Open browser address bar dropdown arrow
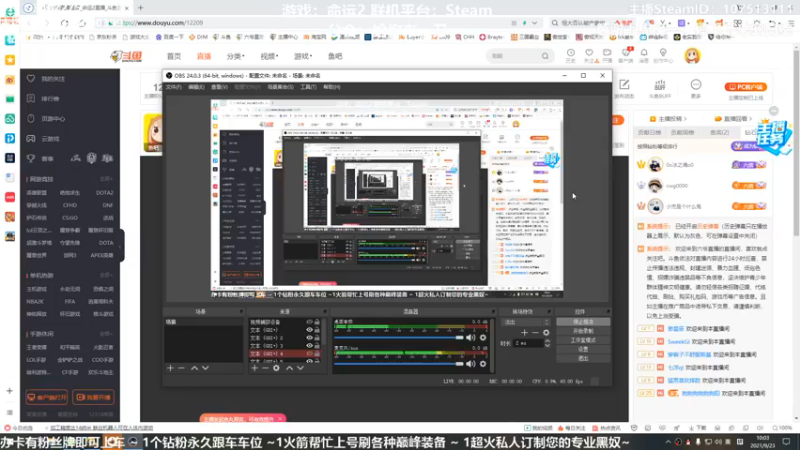Viewport: 800px width, 450px height. (x=534, y=23)
